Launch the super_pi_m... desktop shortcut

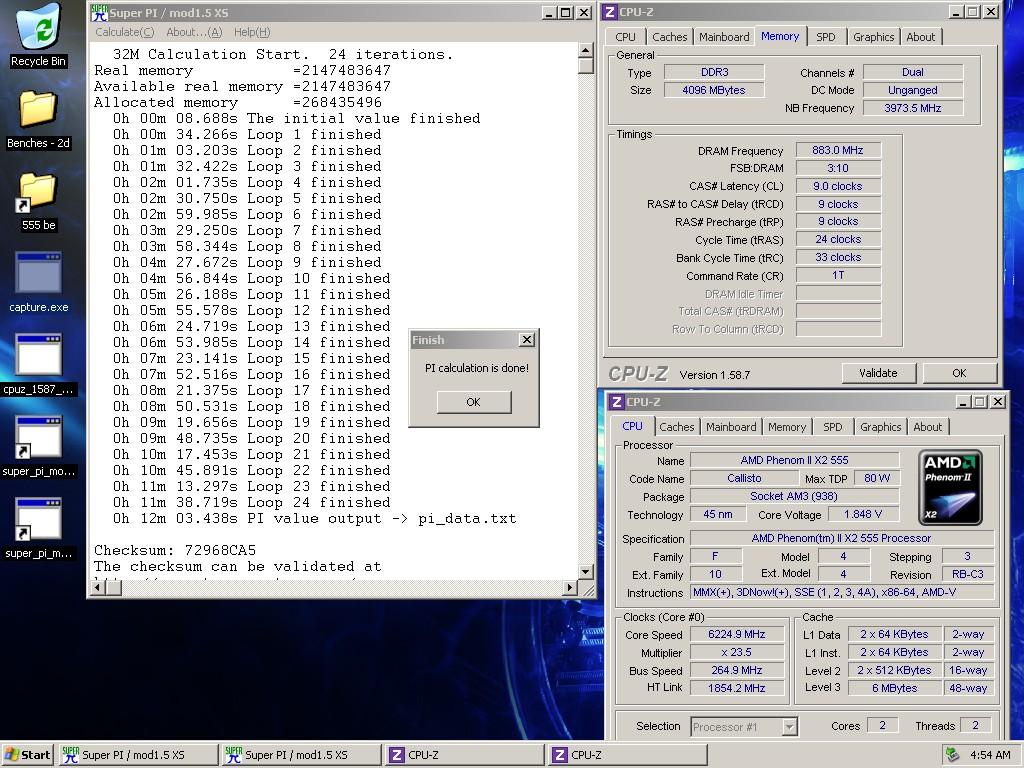point(38,529)
